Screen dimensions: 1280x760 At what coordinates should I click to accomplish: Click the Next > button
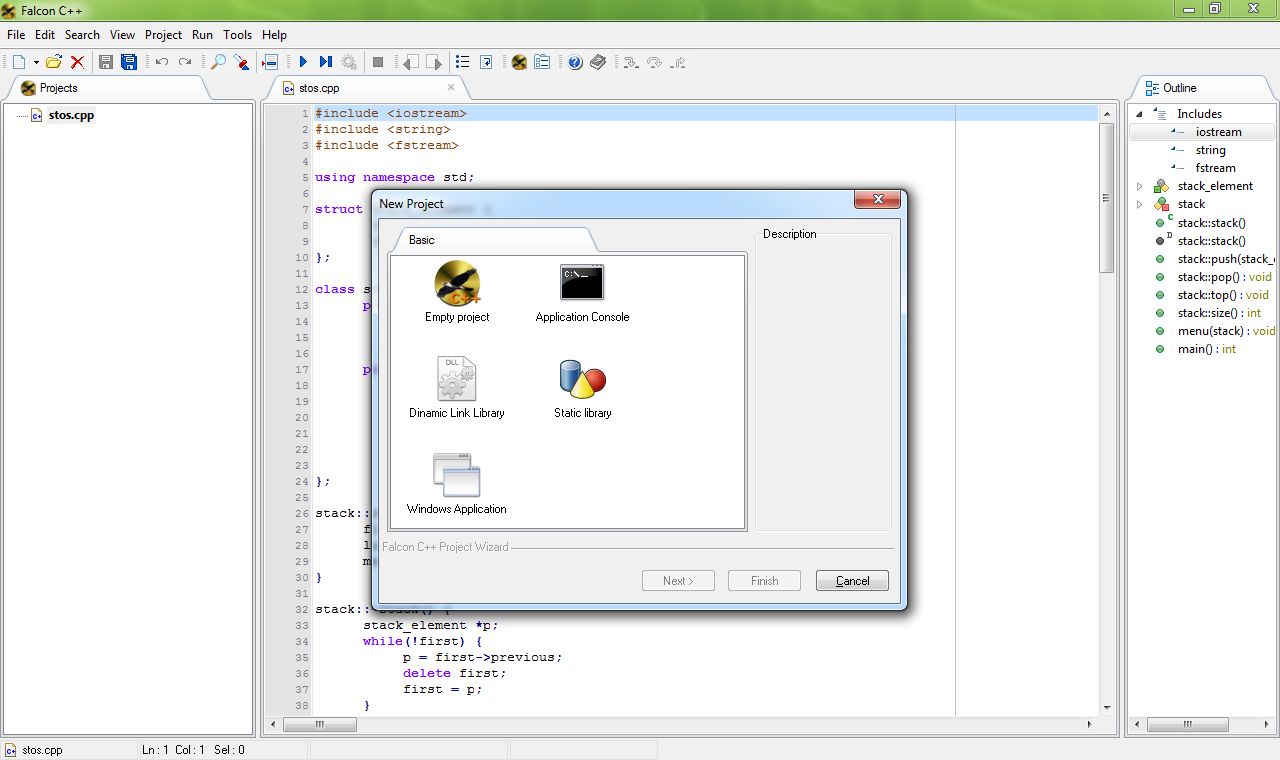[678, 581]
